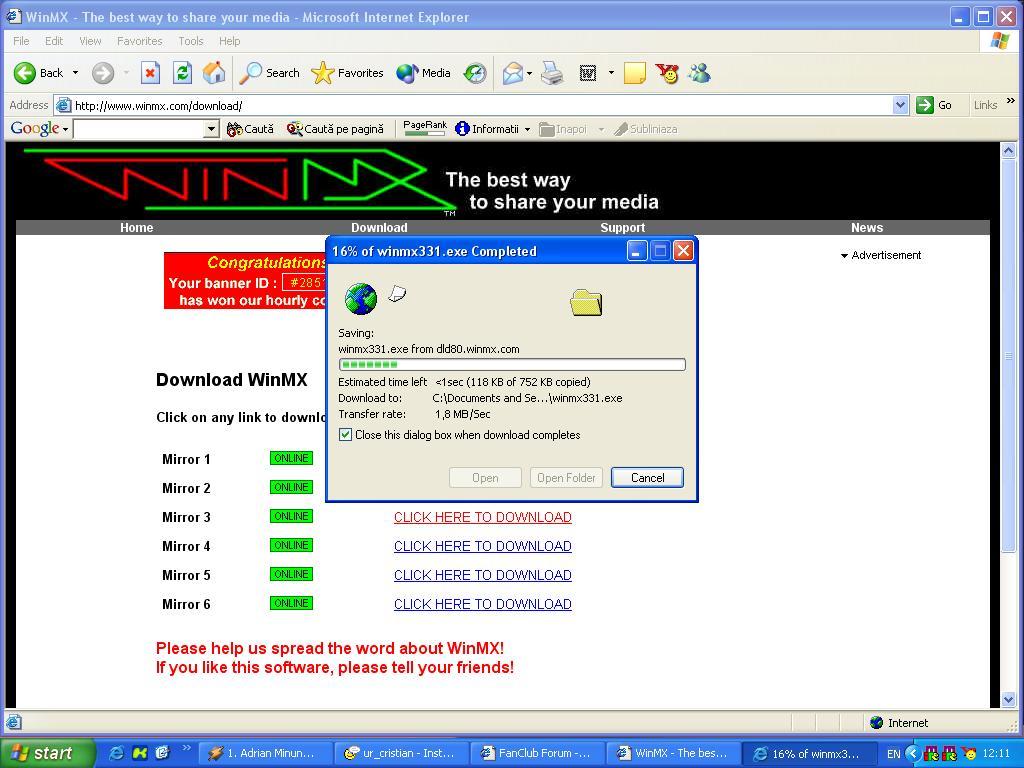Go back using the Back arrow icon

click(25, 72)
